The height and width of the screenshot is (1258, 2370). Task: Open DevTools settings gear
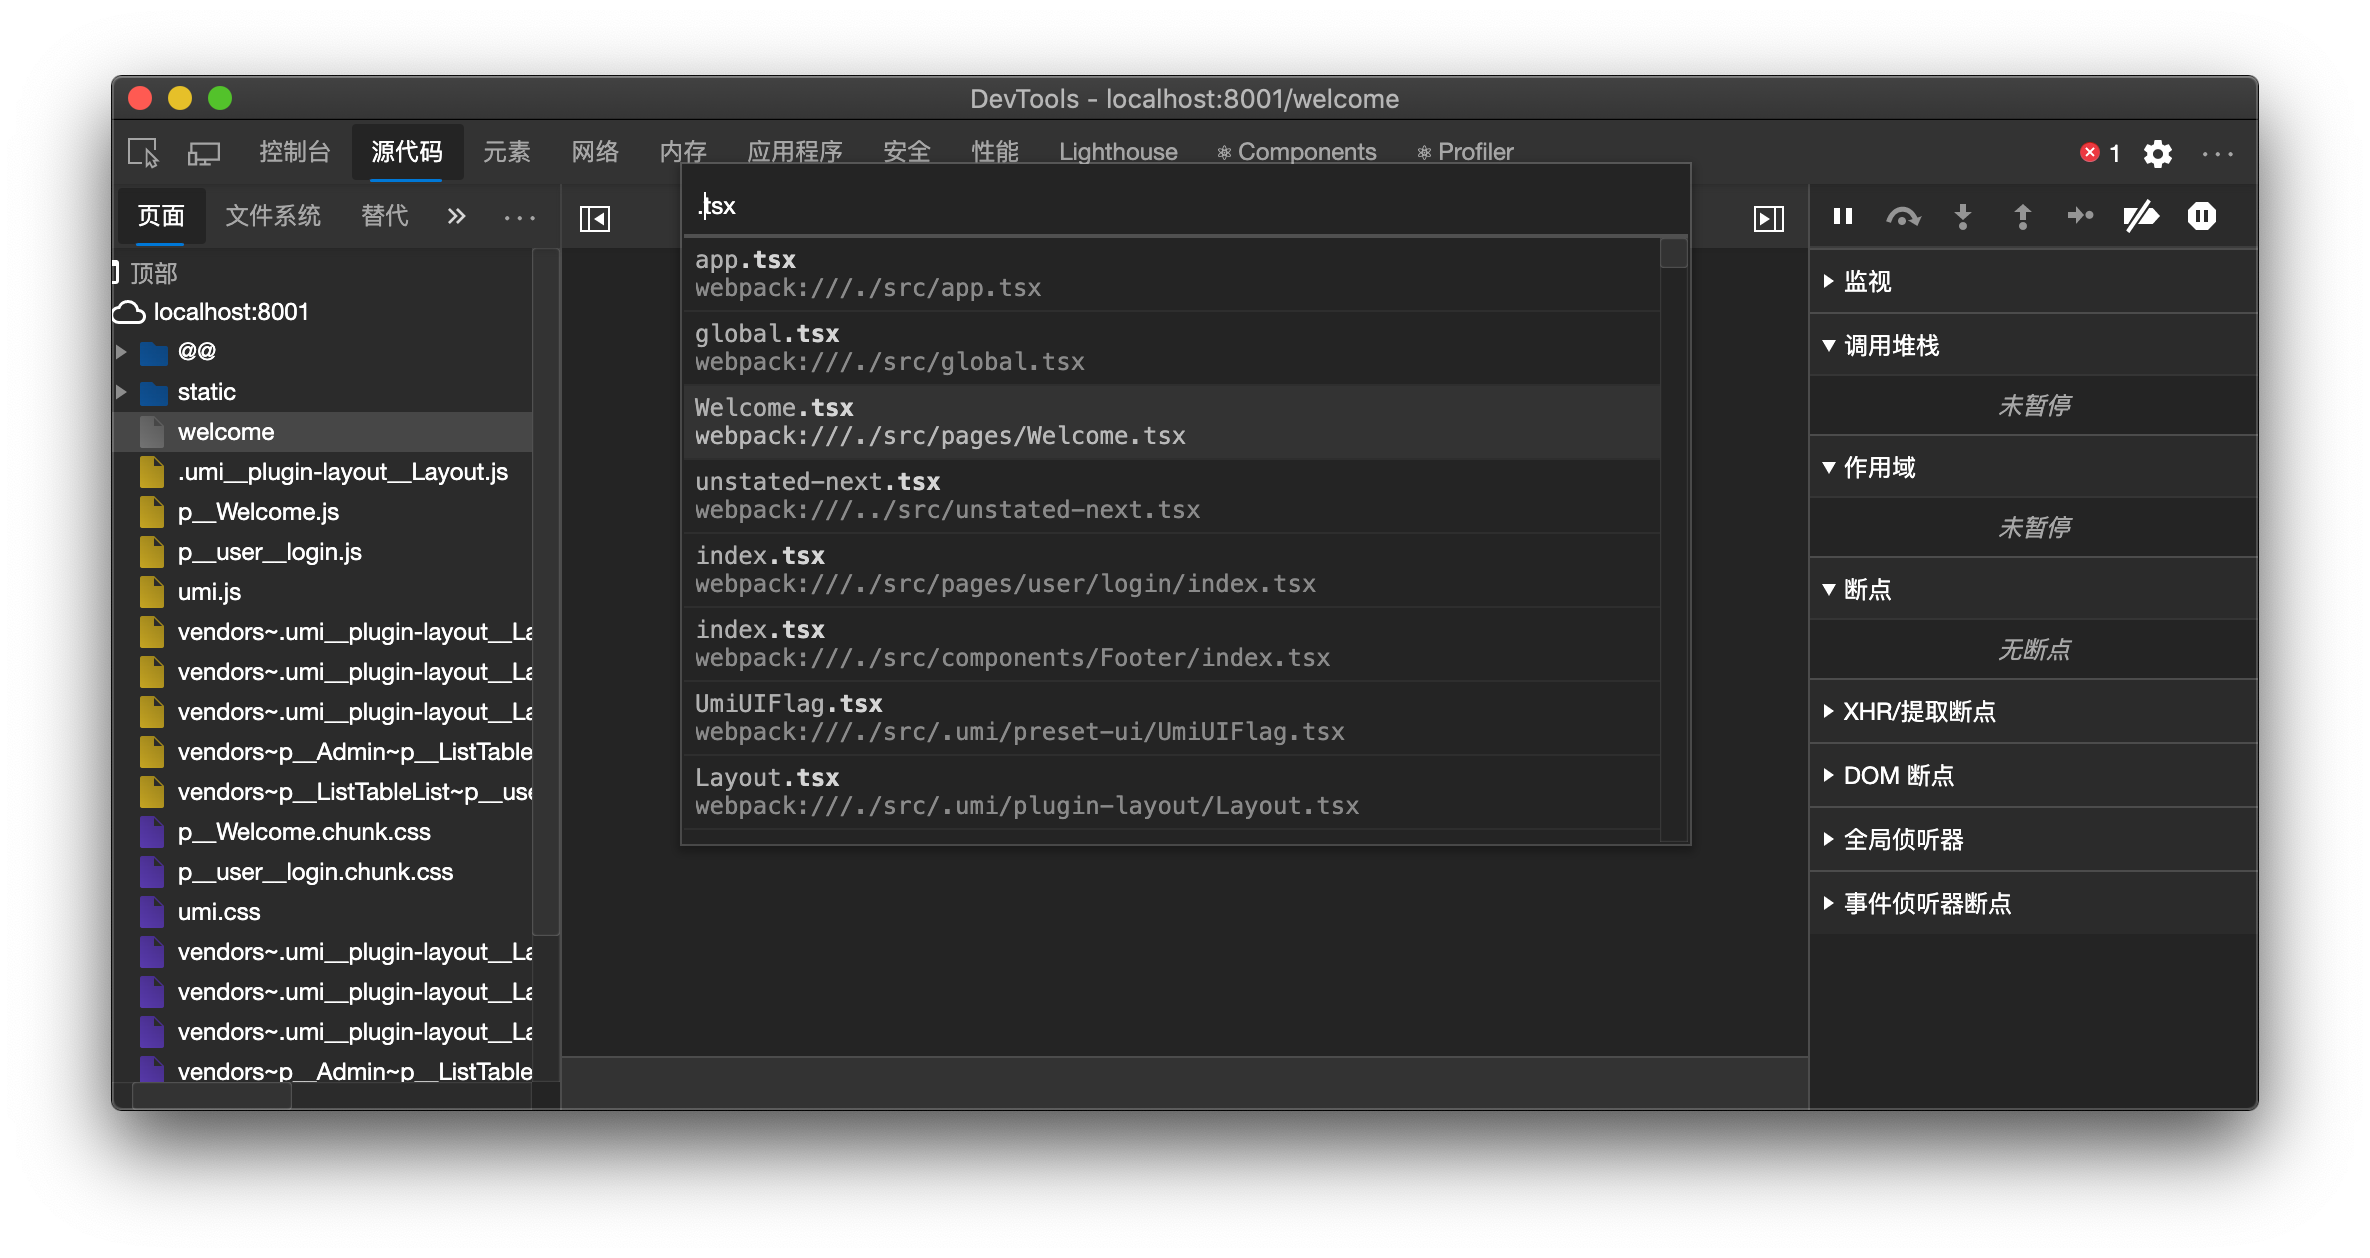[2157, 153]
